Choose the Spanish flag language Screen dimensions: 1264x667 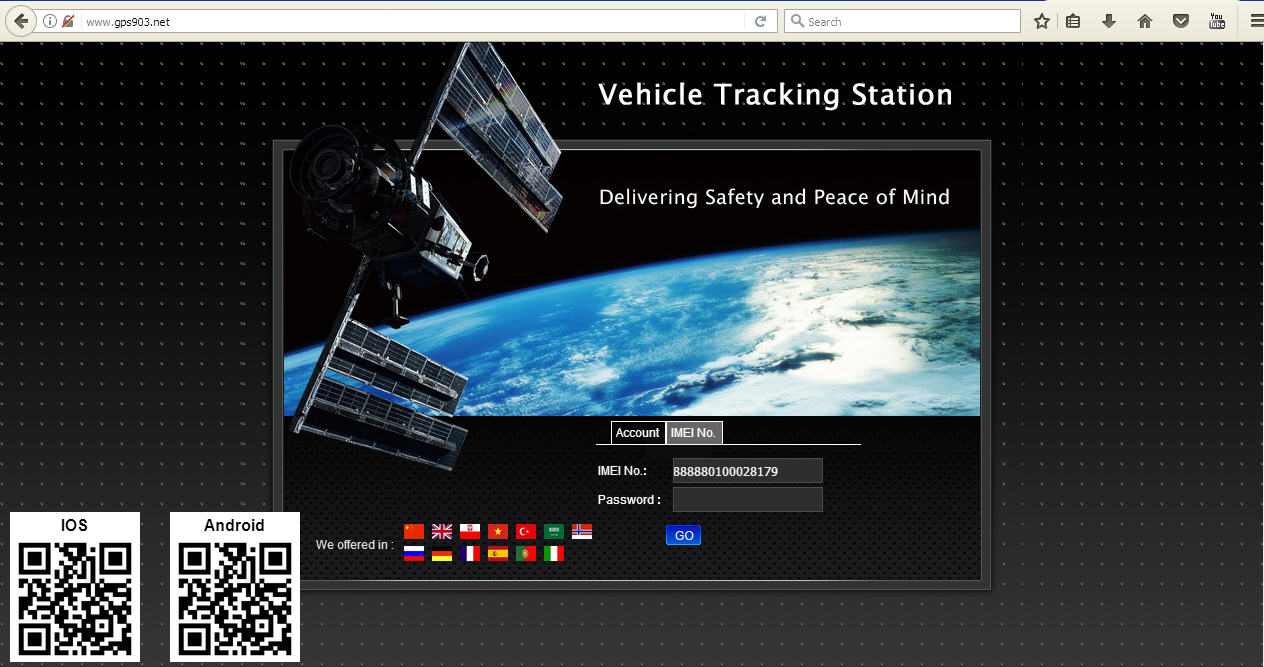[498, 554]
